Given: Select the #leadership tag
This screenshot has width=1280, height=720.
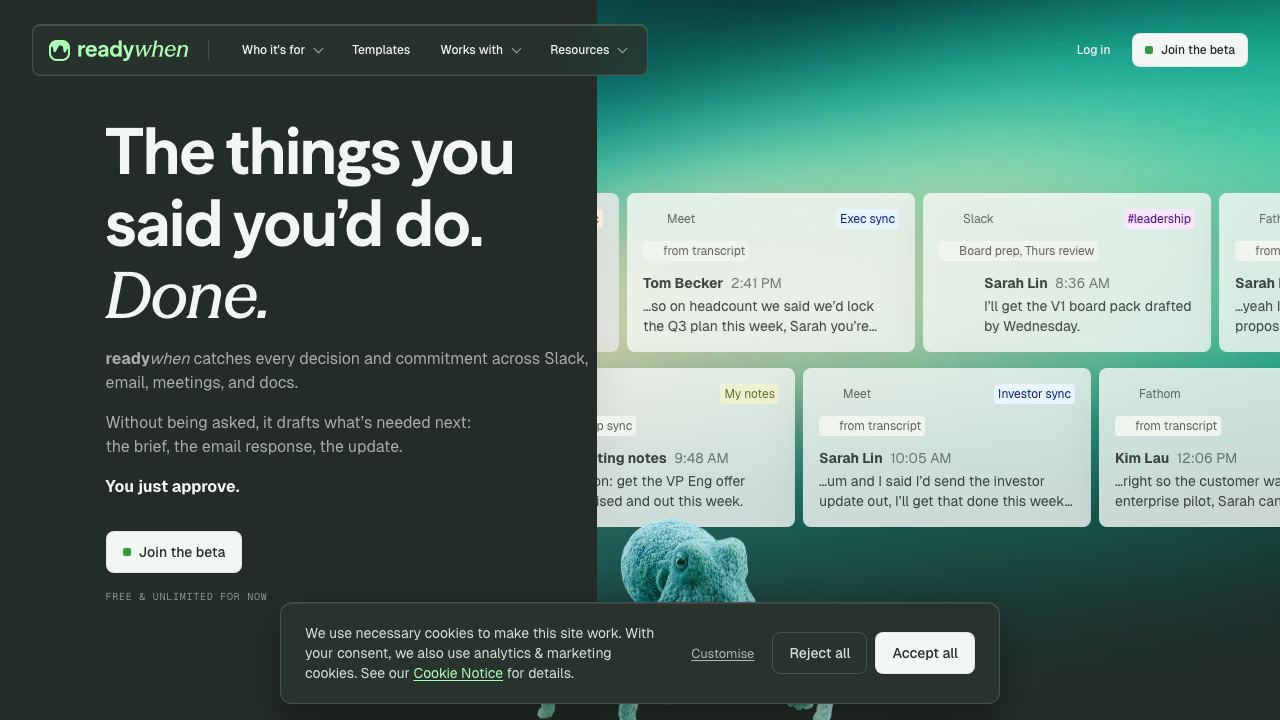Looking at the screenshot, I should [1159, 219].
